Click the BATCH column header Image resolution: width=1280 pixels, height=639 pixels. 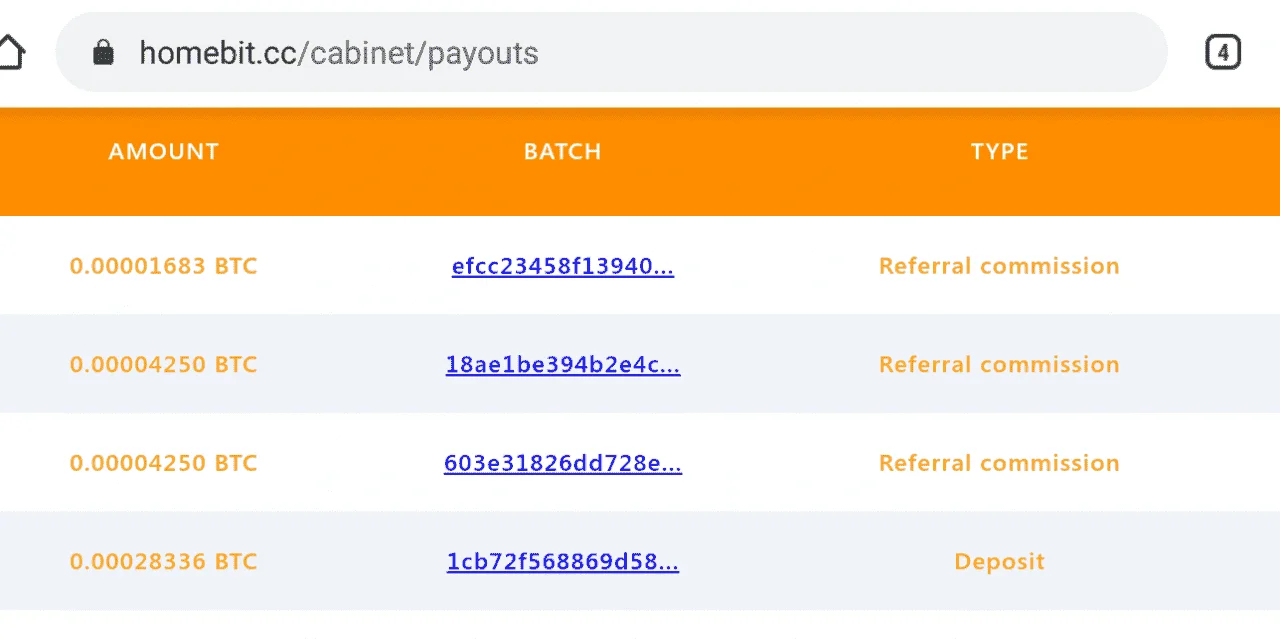tap(563, 152)
